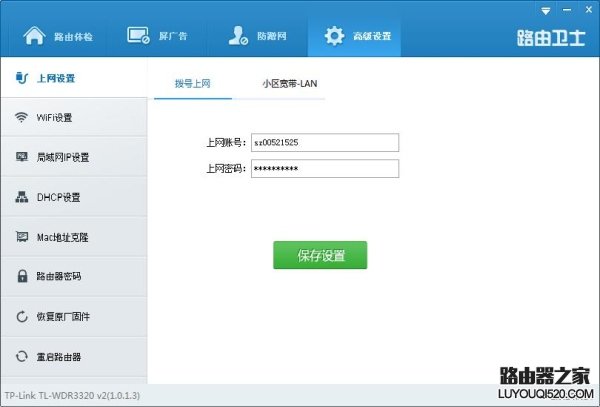600x407 pixels.
Task: Click the cable icon beside 上网设置
Action: (22, 78)
